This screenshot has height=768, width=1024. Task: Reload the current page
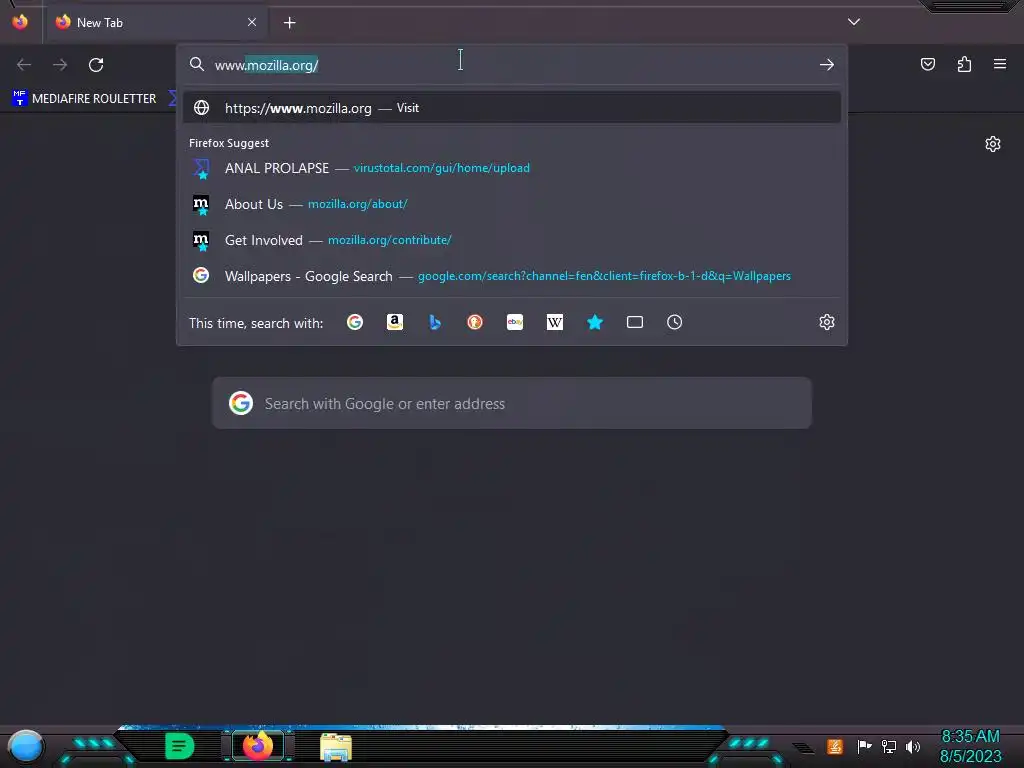pyautogui.click(x=96, y=65)
